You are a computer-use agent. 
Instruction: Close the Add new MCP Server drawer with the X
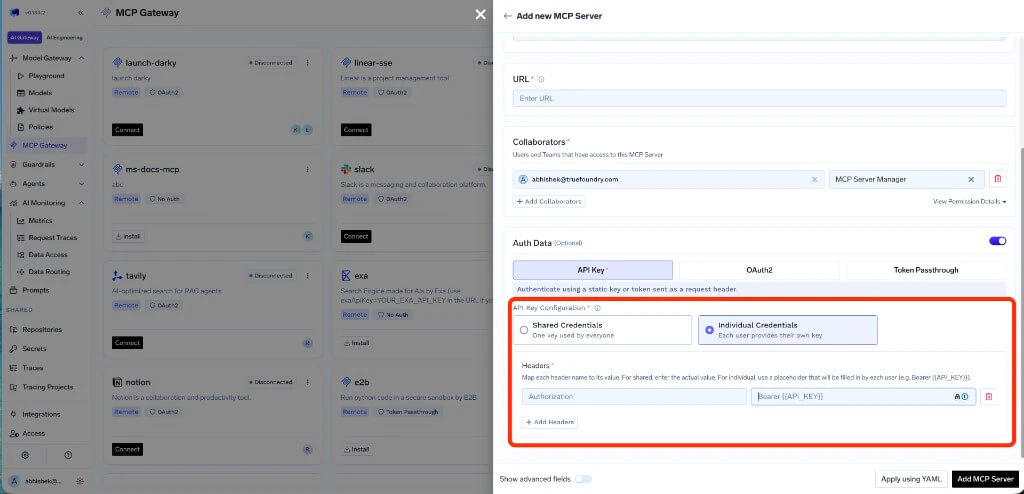click(x=481, y=14)
